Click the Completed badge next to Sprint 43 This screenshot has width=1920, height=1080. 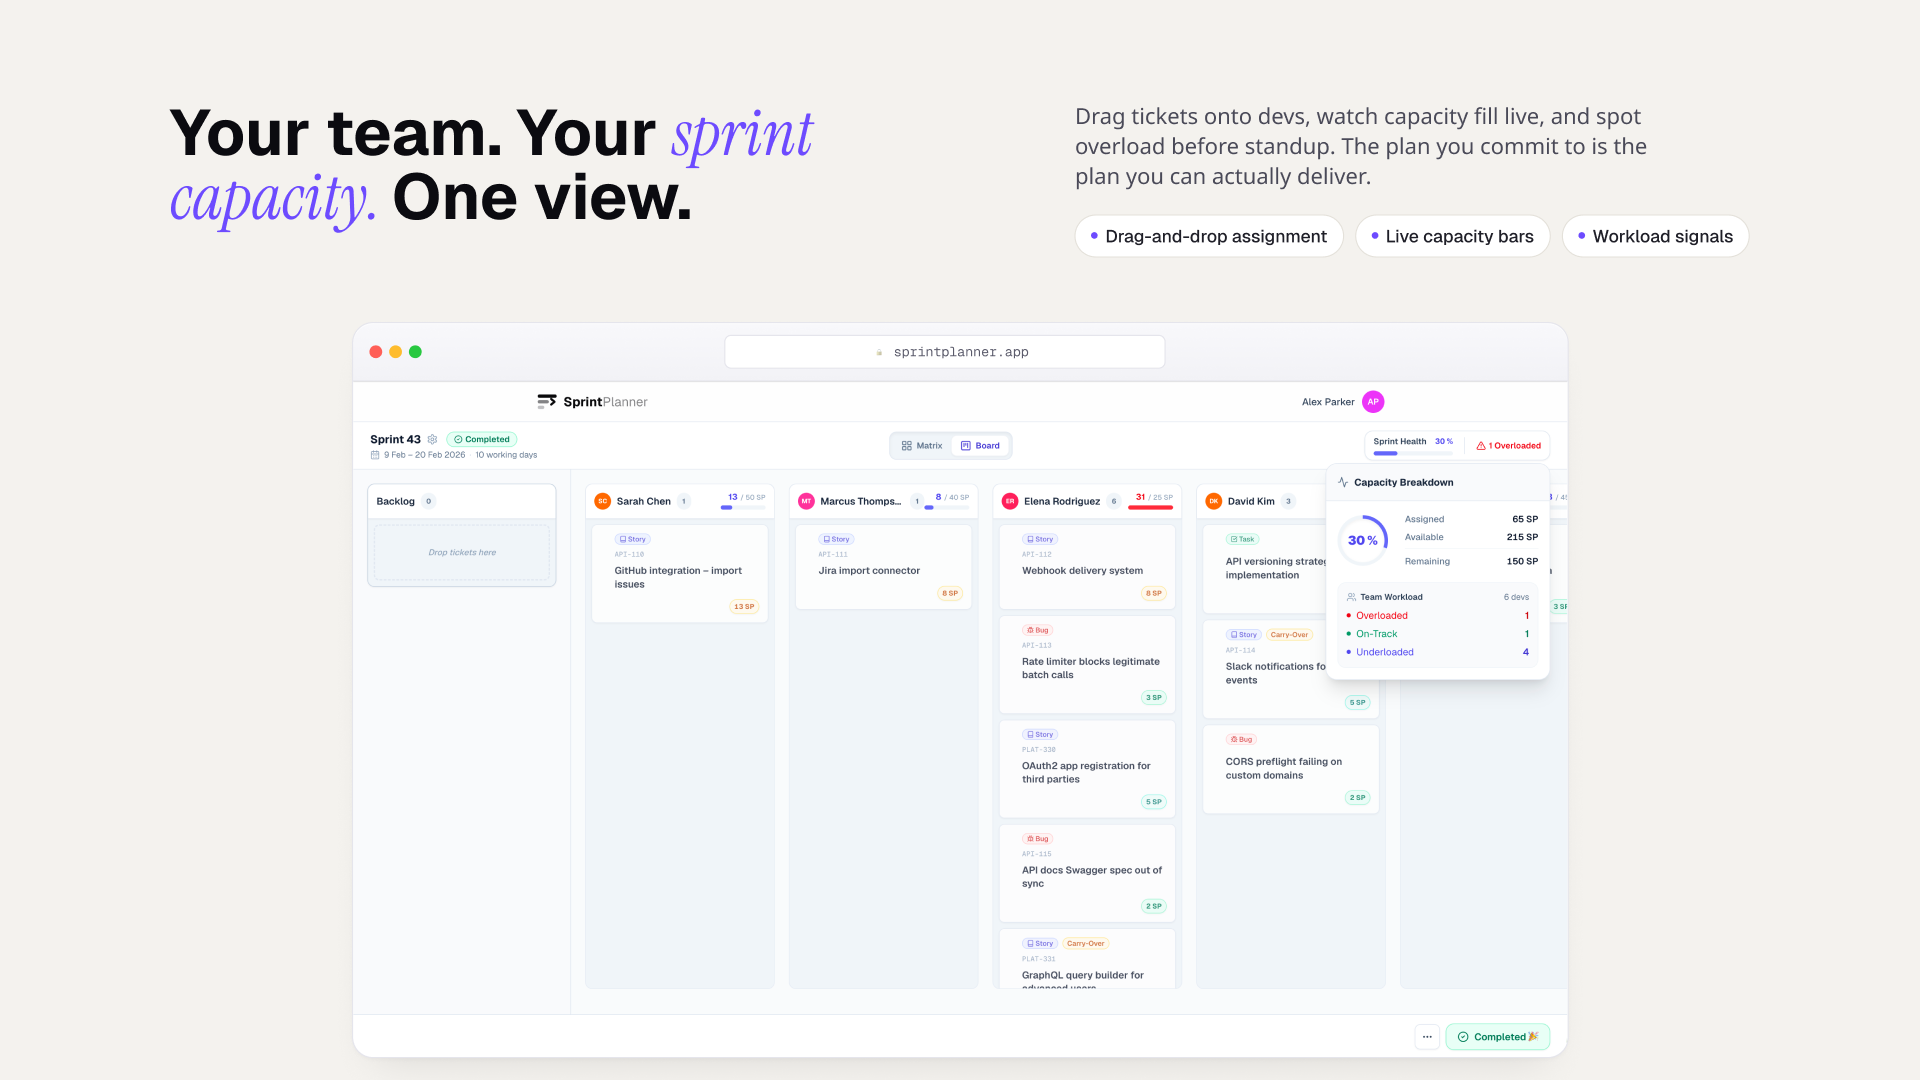(481, 439)
